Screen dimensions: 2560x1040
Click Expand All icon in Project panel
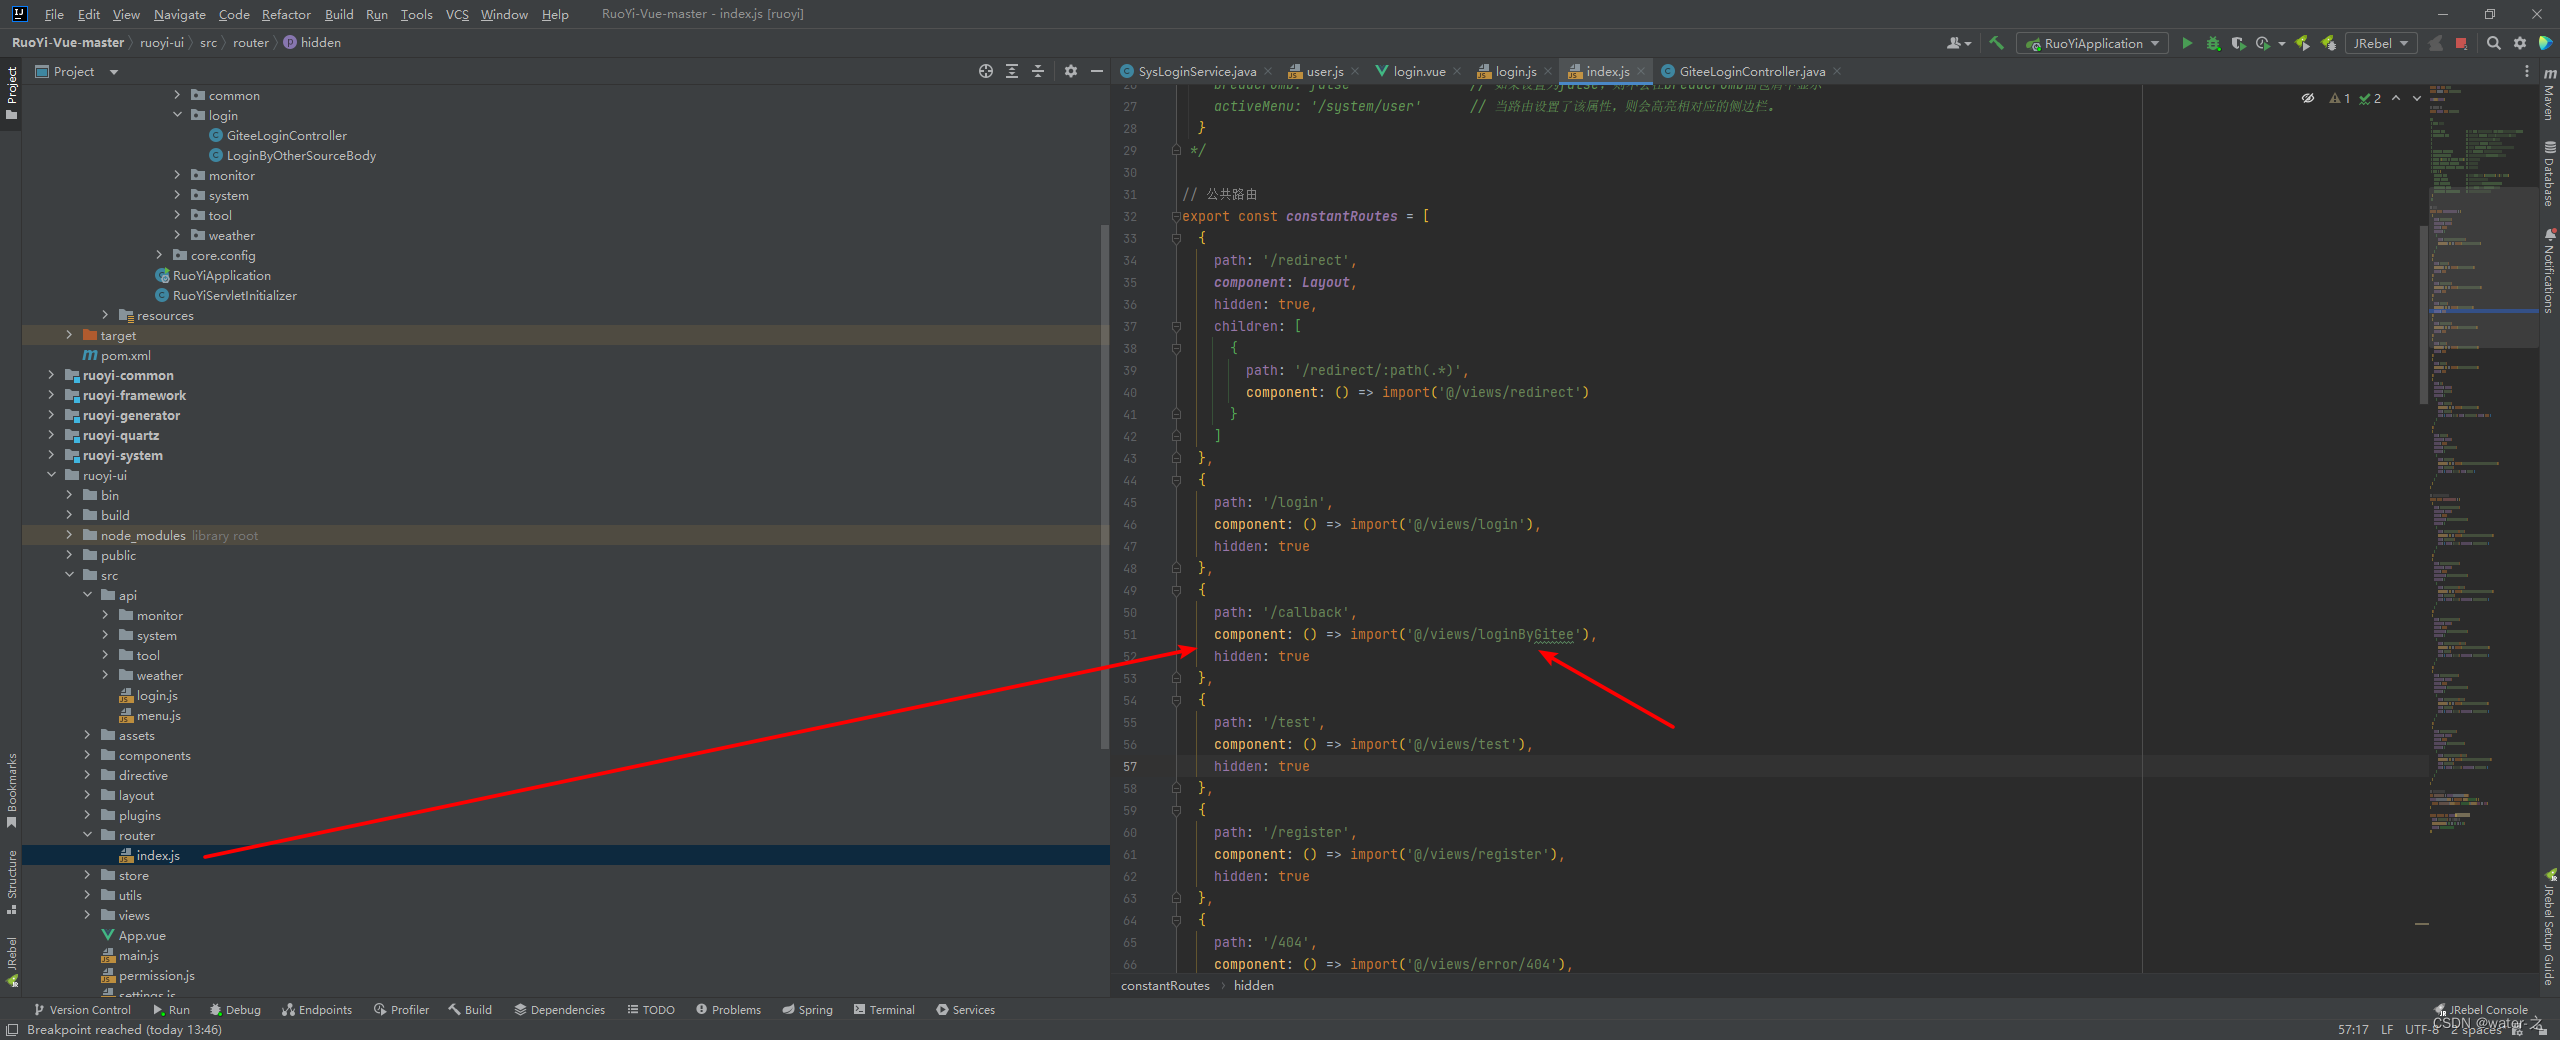coord(1012,71)
